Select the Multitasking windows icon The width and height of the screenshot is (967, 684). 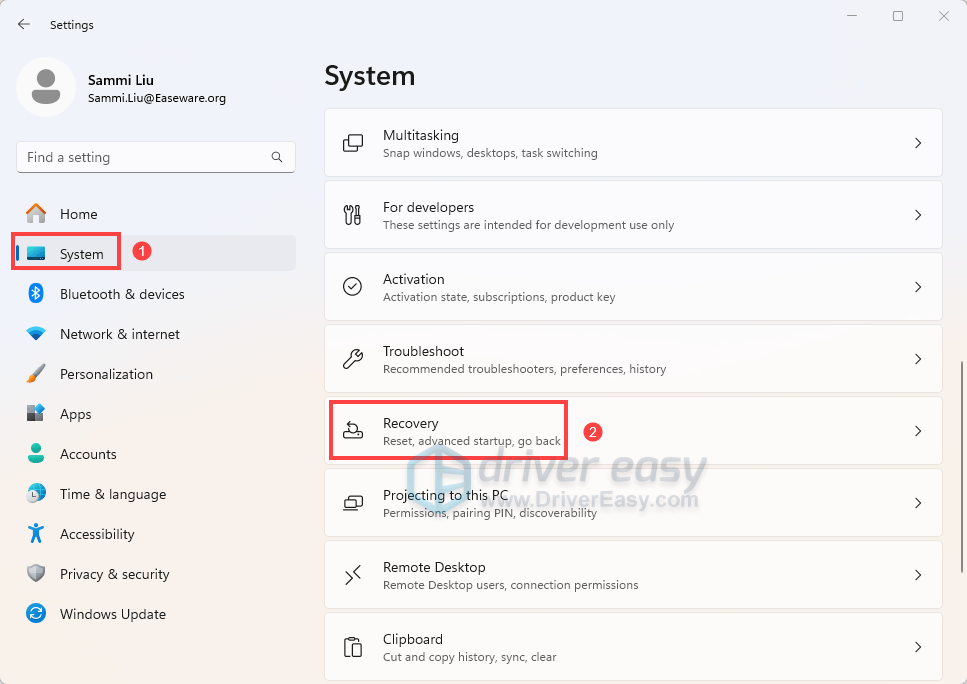[x=353, y=142]
